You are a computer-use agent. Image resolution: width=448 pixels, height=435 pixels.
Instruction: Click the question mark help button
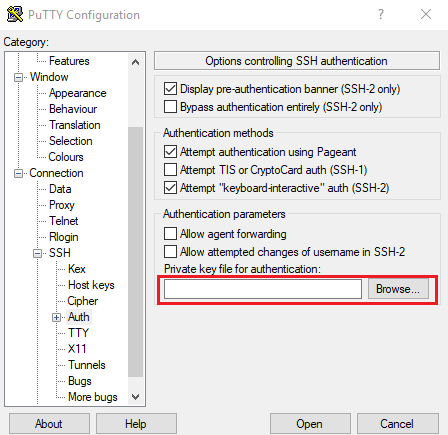pyautogui.click(x=381, y=14)
